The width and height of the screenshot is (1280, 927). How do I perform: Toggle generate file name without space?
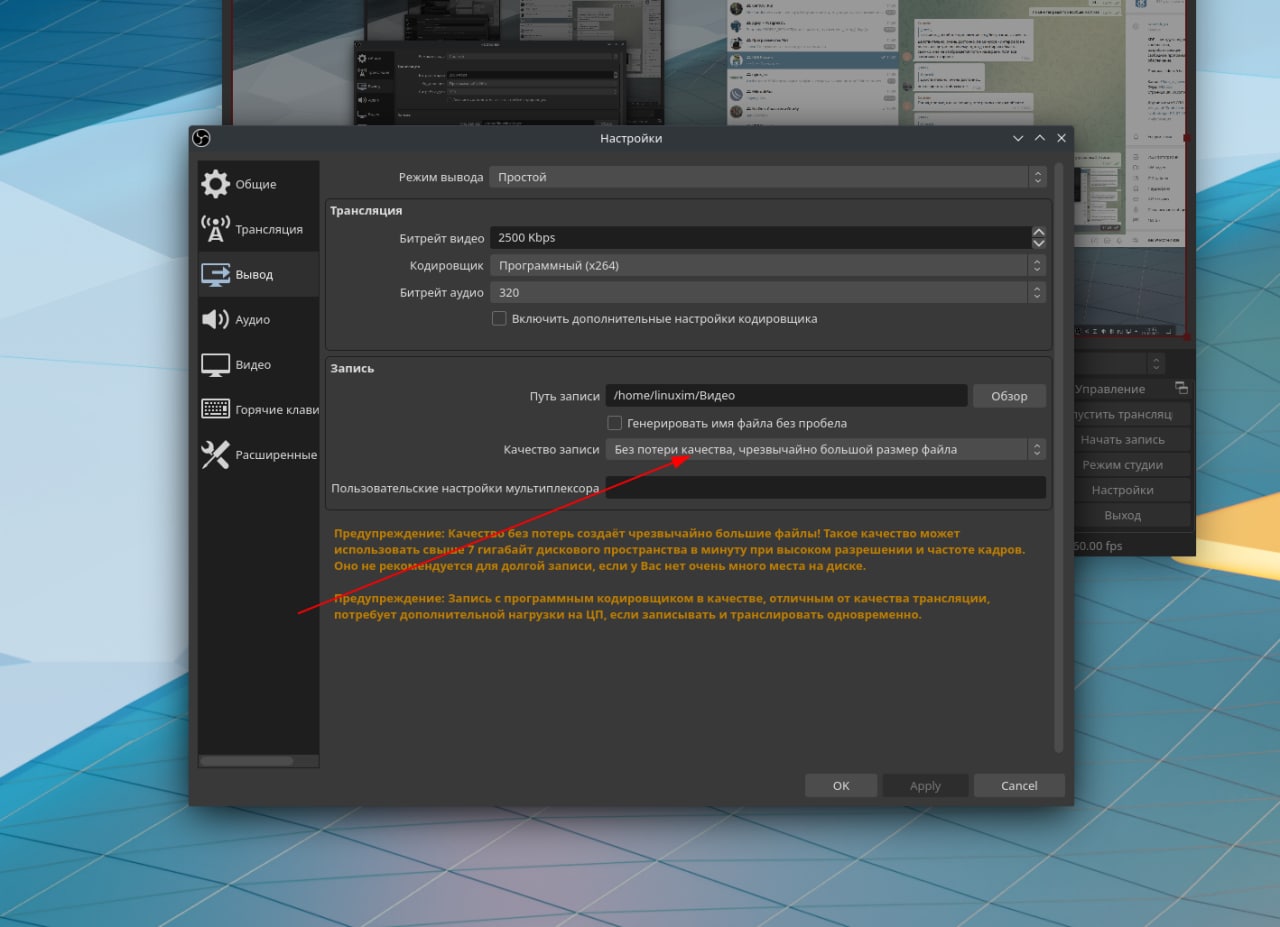point(615,423)
